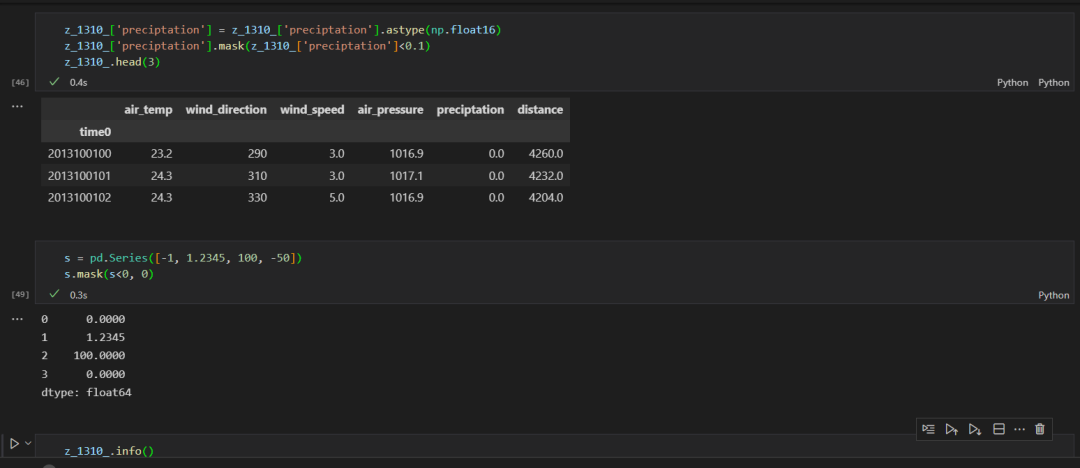Run the z_1310_.info() cell
Screen dimensions: 1080x468
14,443
